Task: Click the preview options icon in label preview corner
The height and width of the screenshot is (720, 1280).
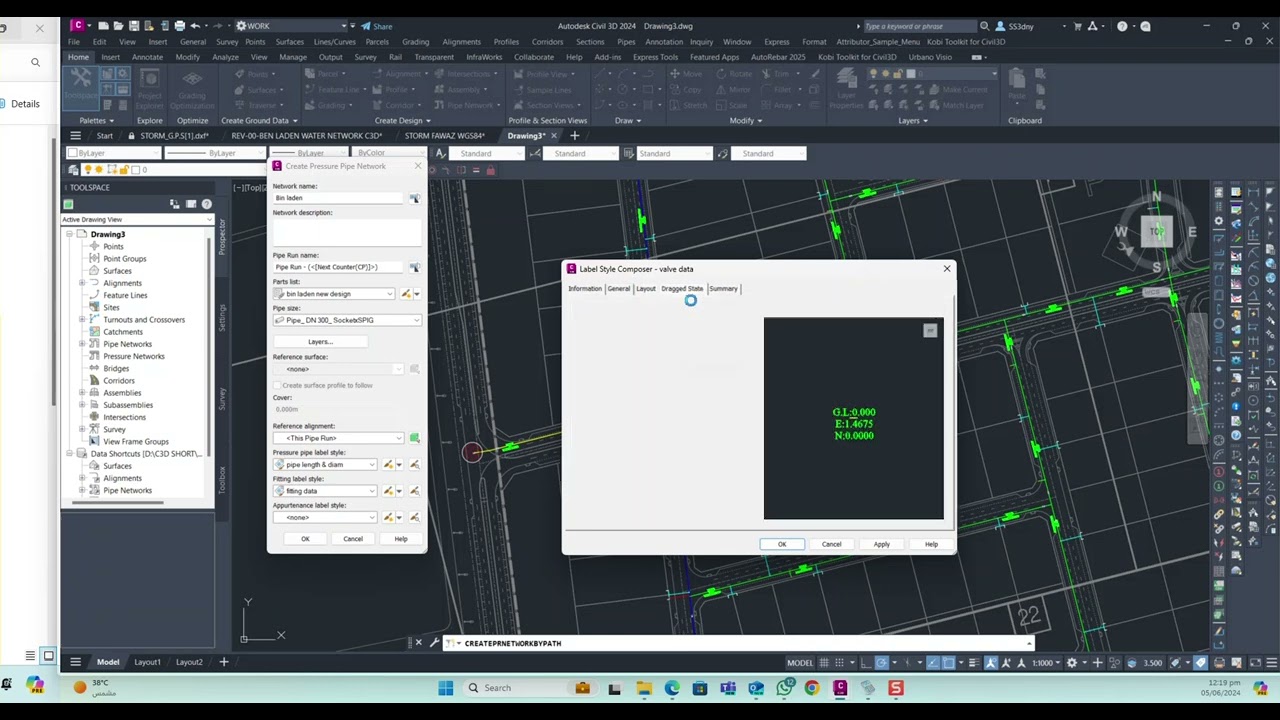Action: 930,330
